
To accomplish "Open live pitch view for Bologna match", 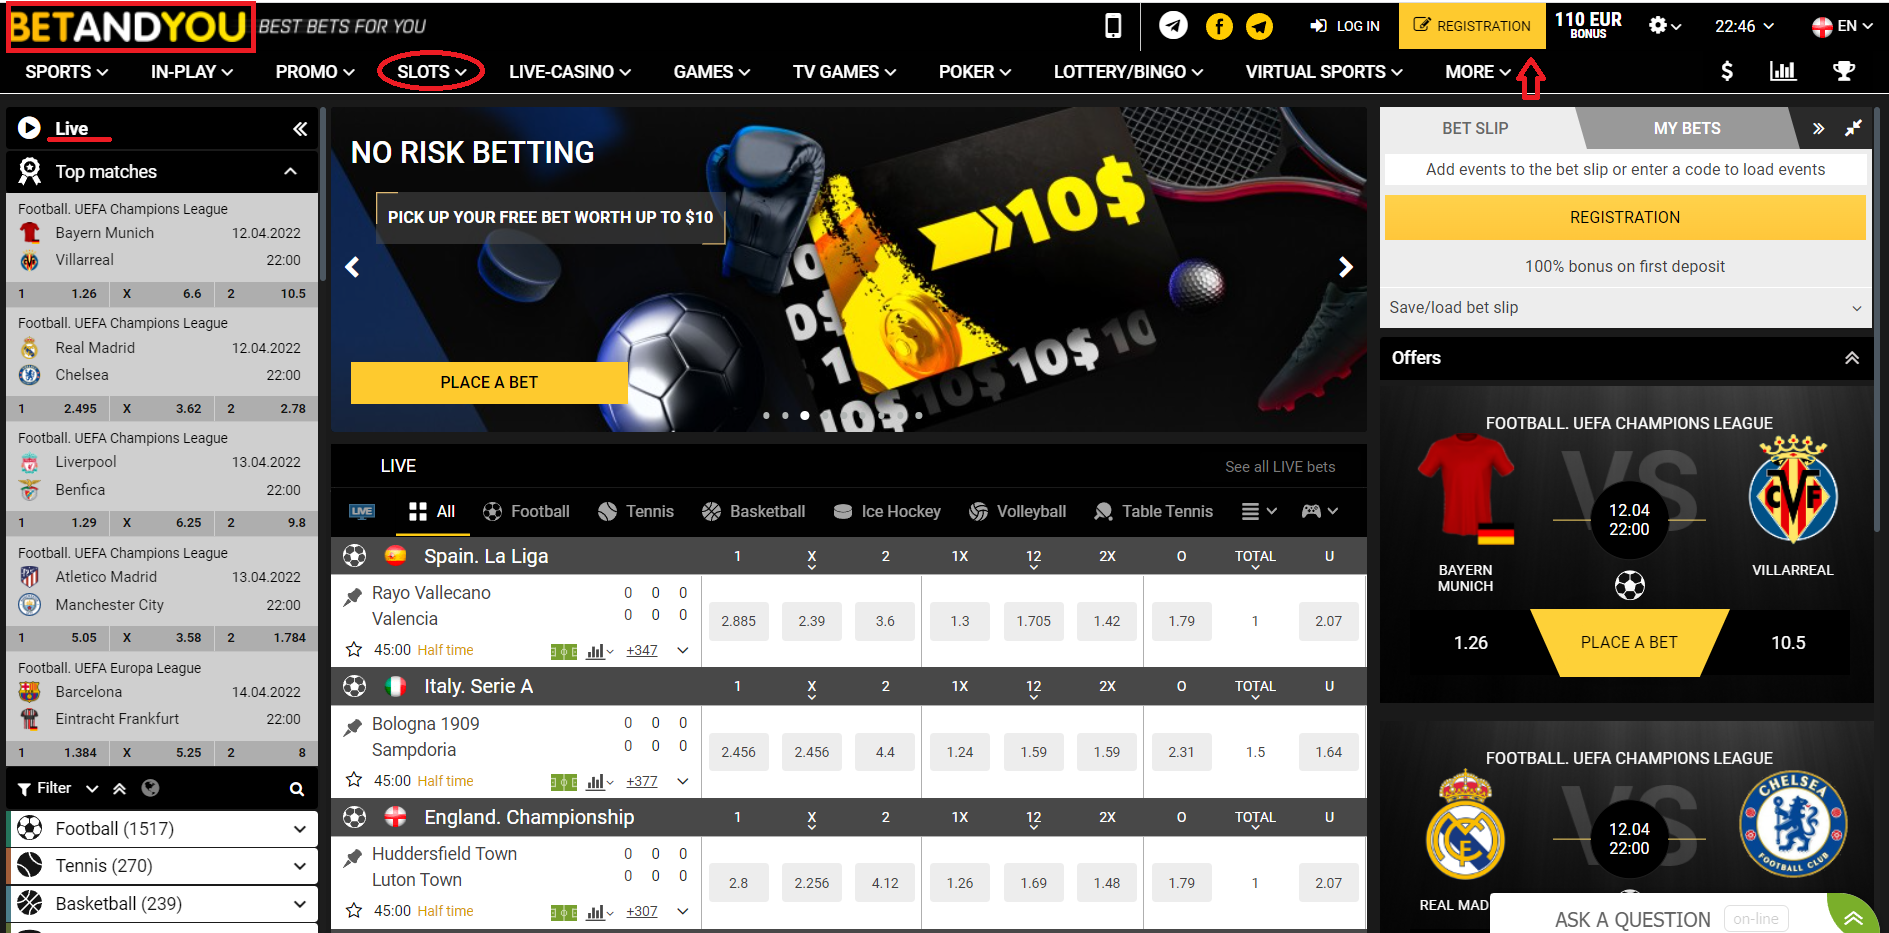I will coord(564,782).
